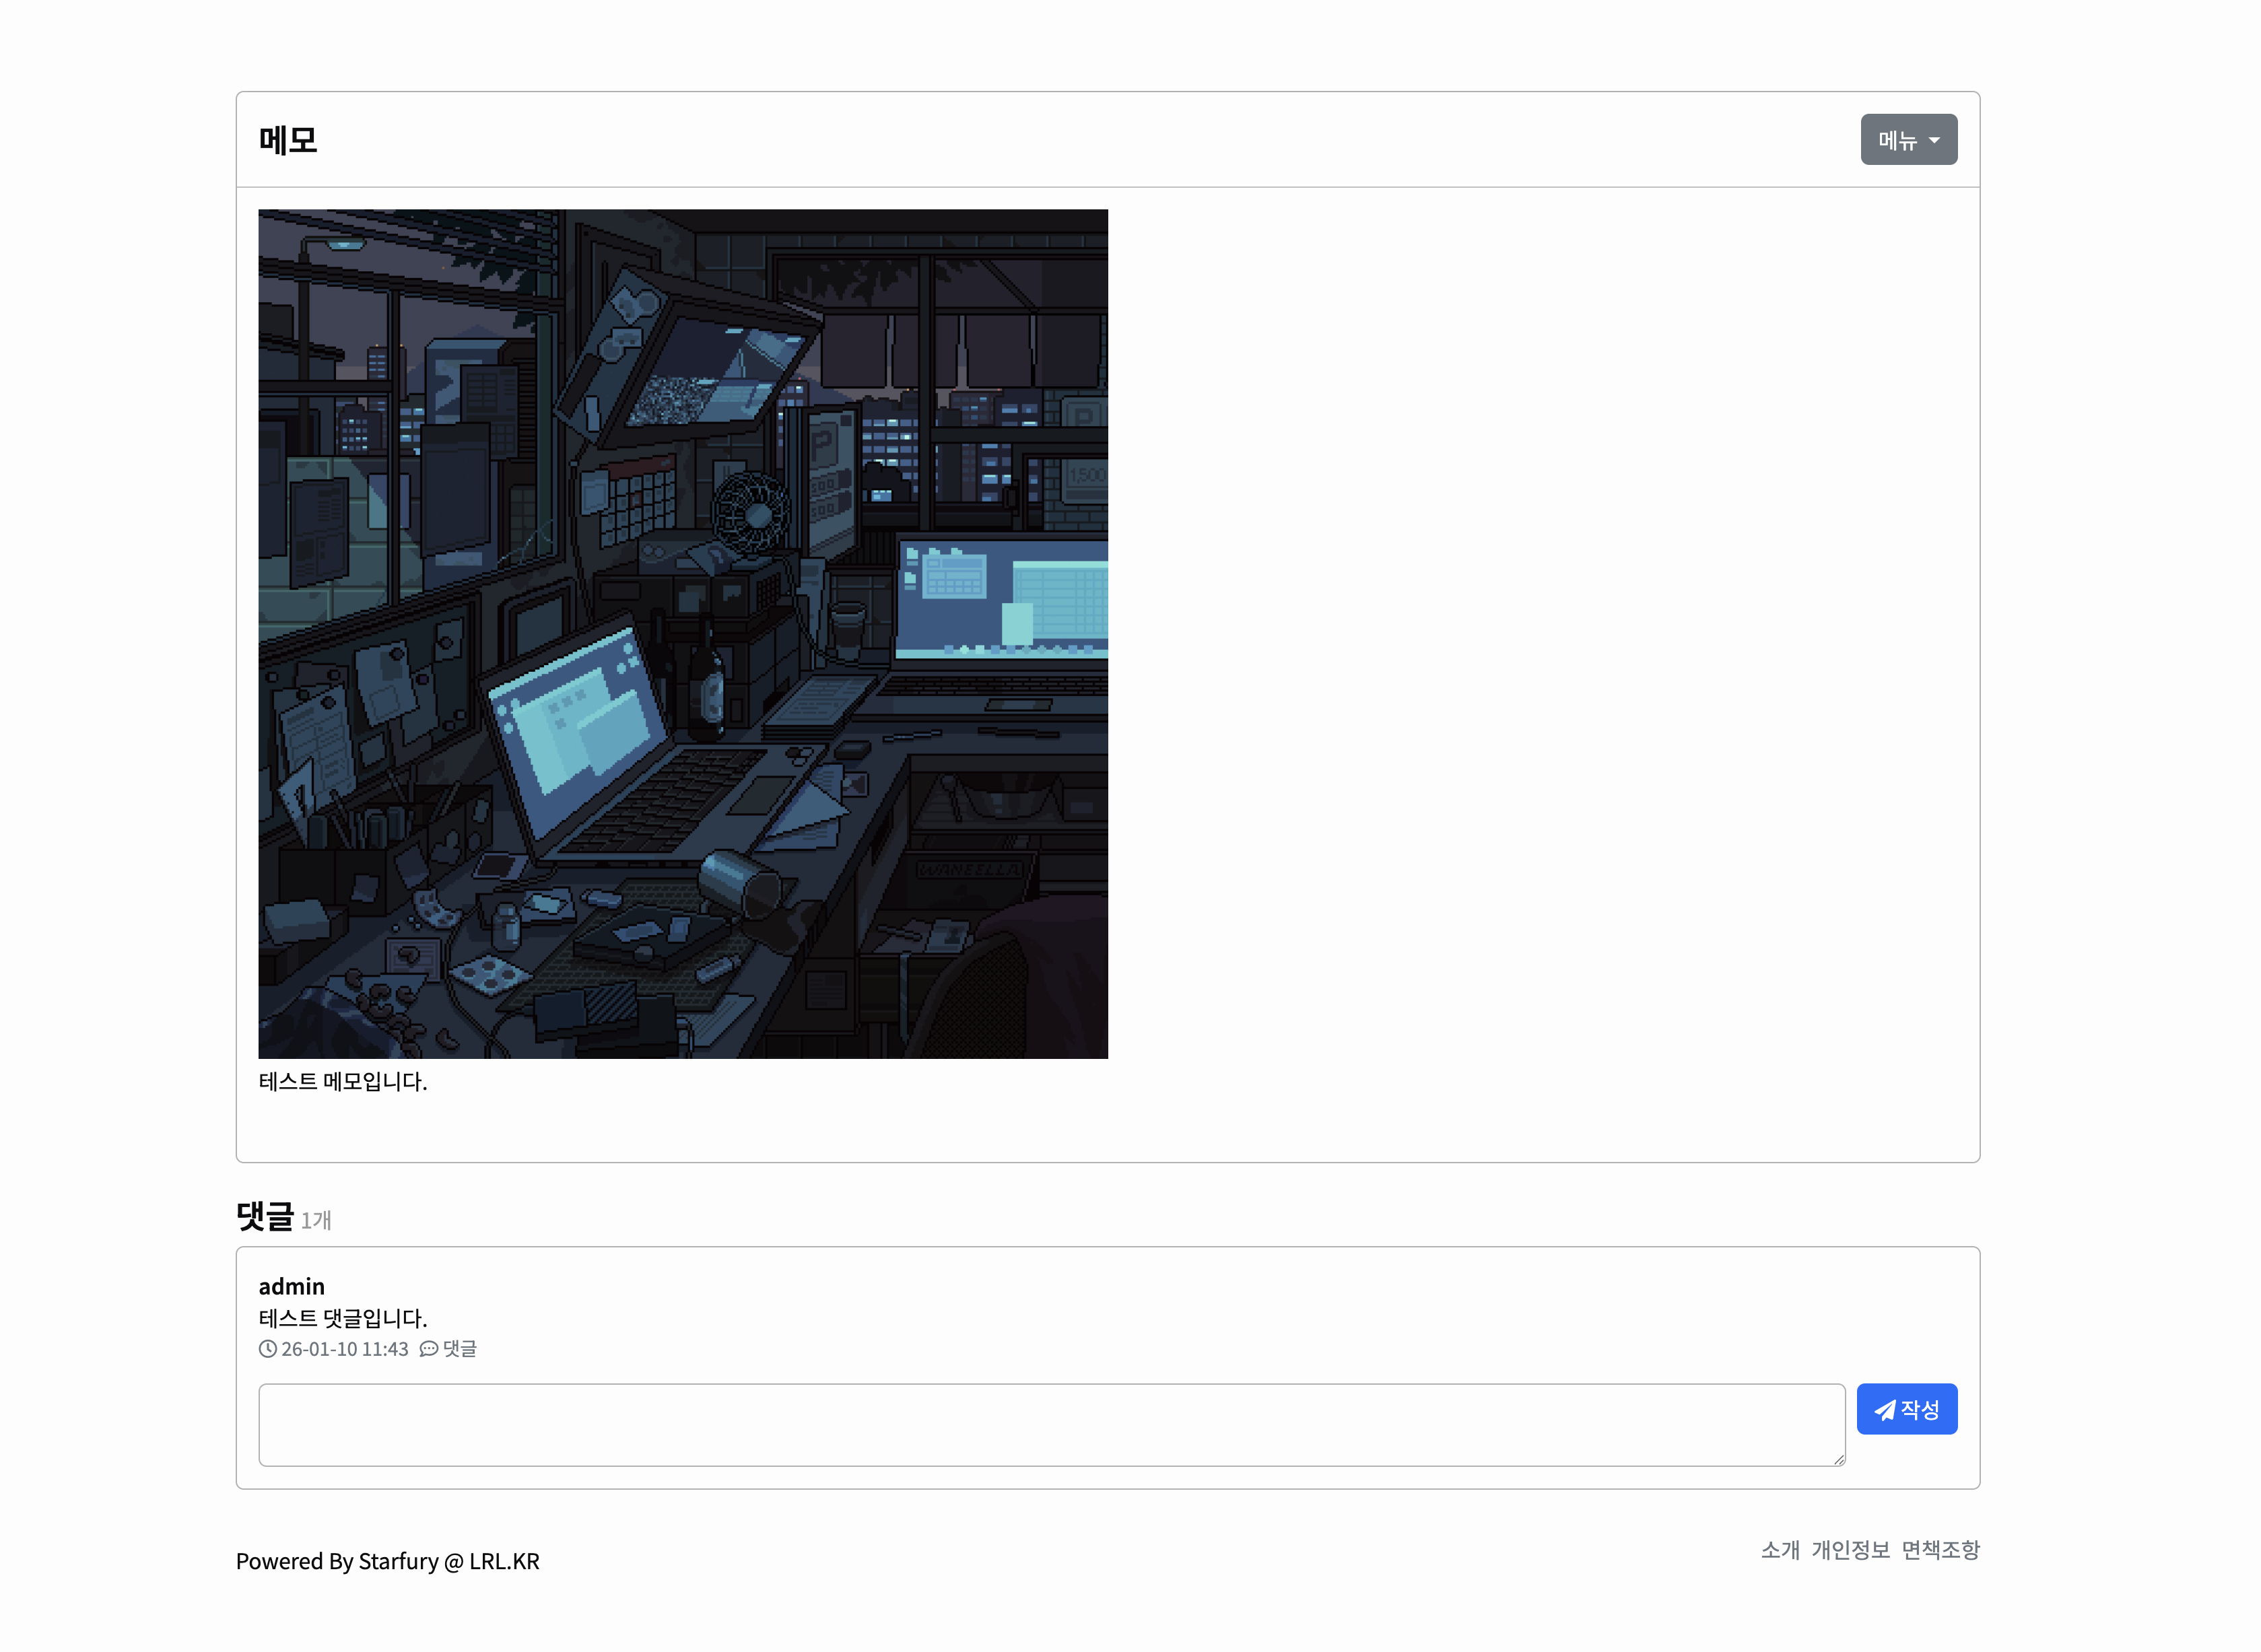The width and height of the screenshot is (2261, 1652).
Task: Click the admin username in the comment
Action: [291, 1286]
